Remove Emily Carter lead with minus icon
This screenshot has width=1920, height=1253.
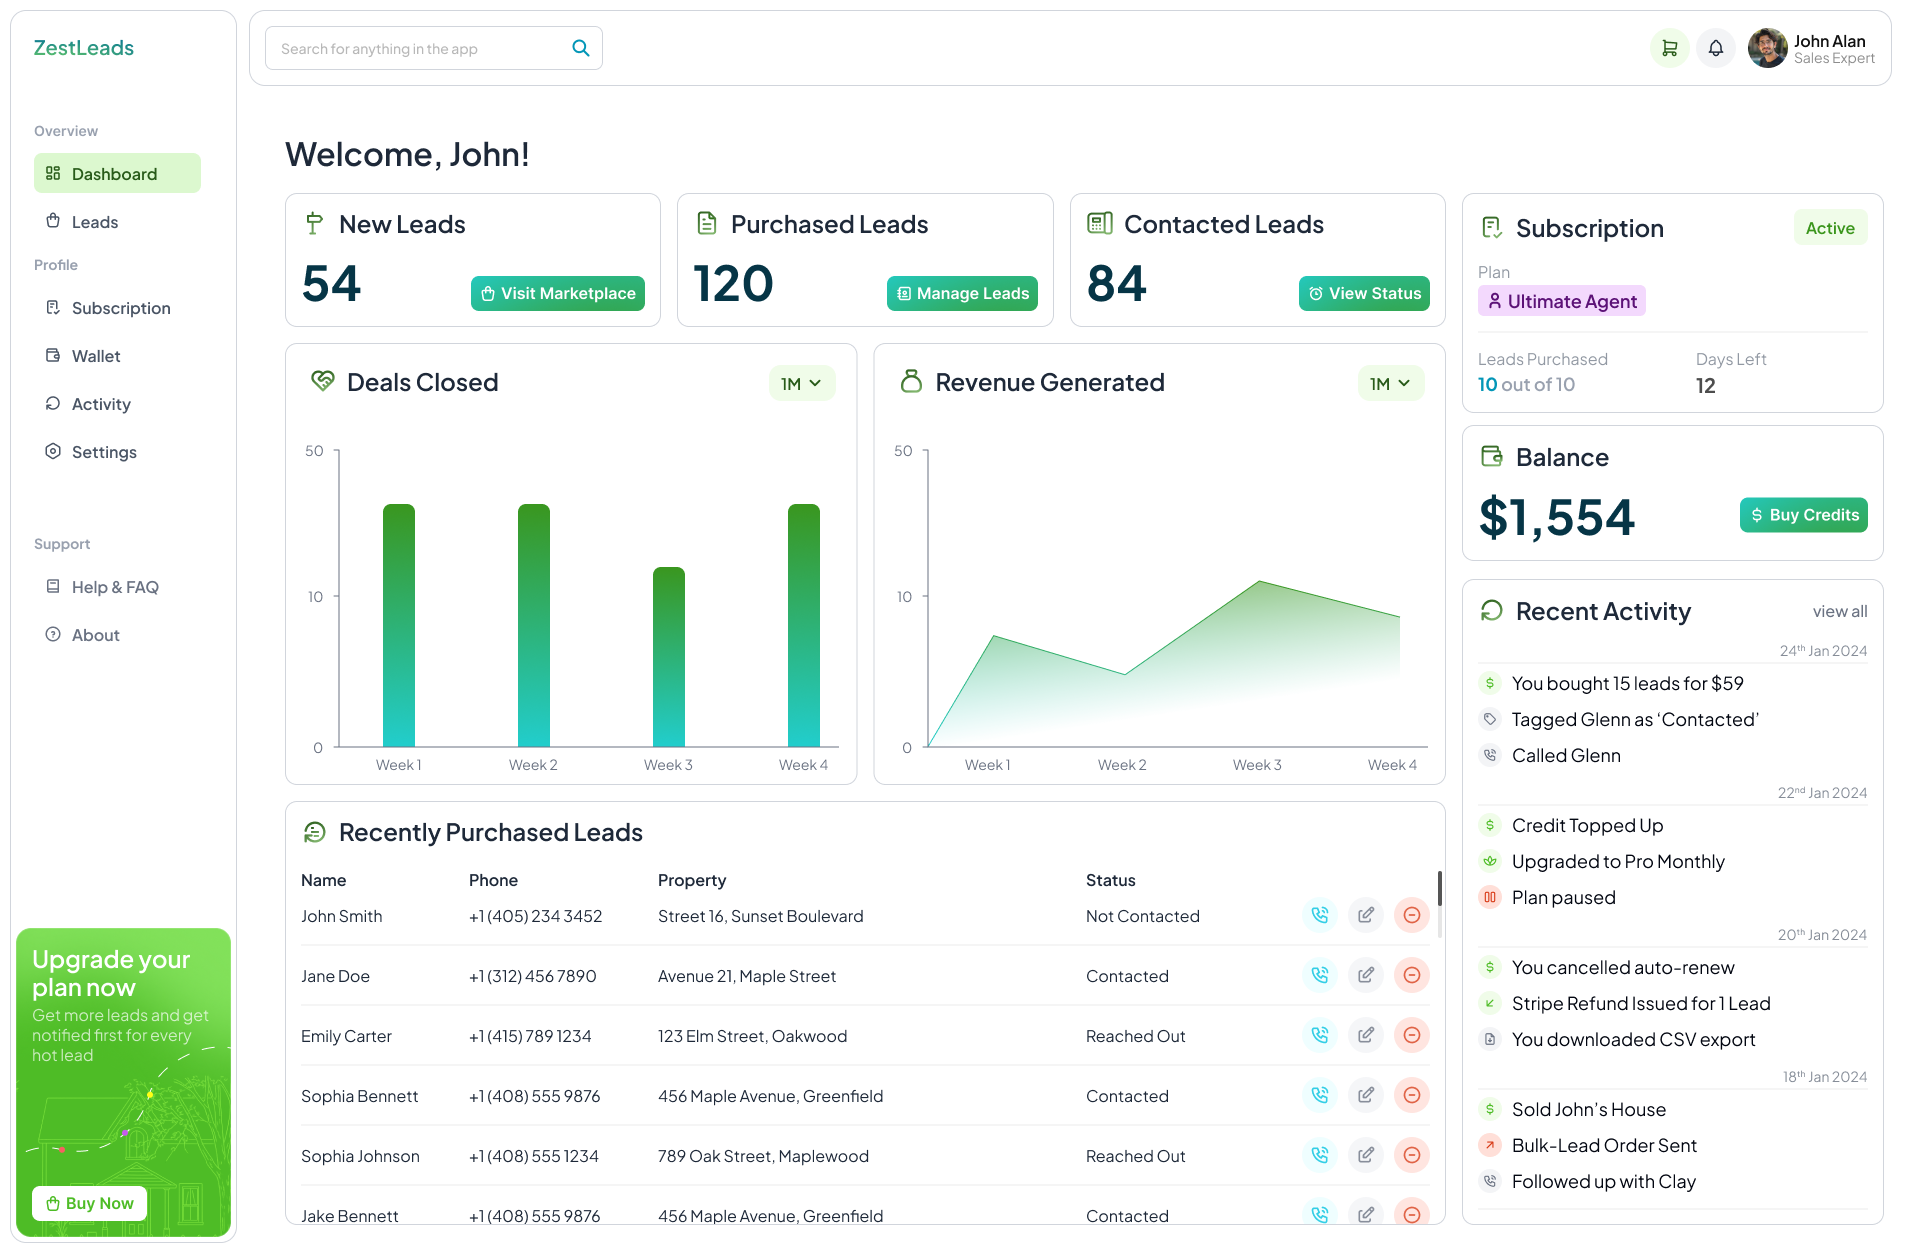pos(1412,1035)
